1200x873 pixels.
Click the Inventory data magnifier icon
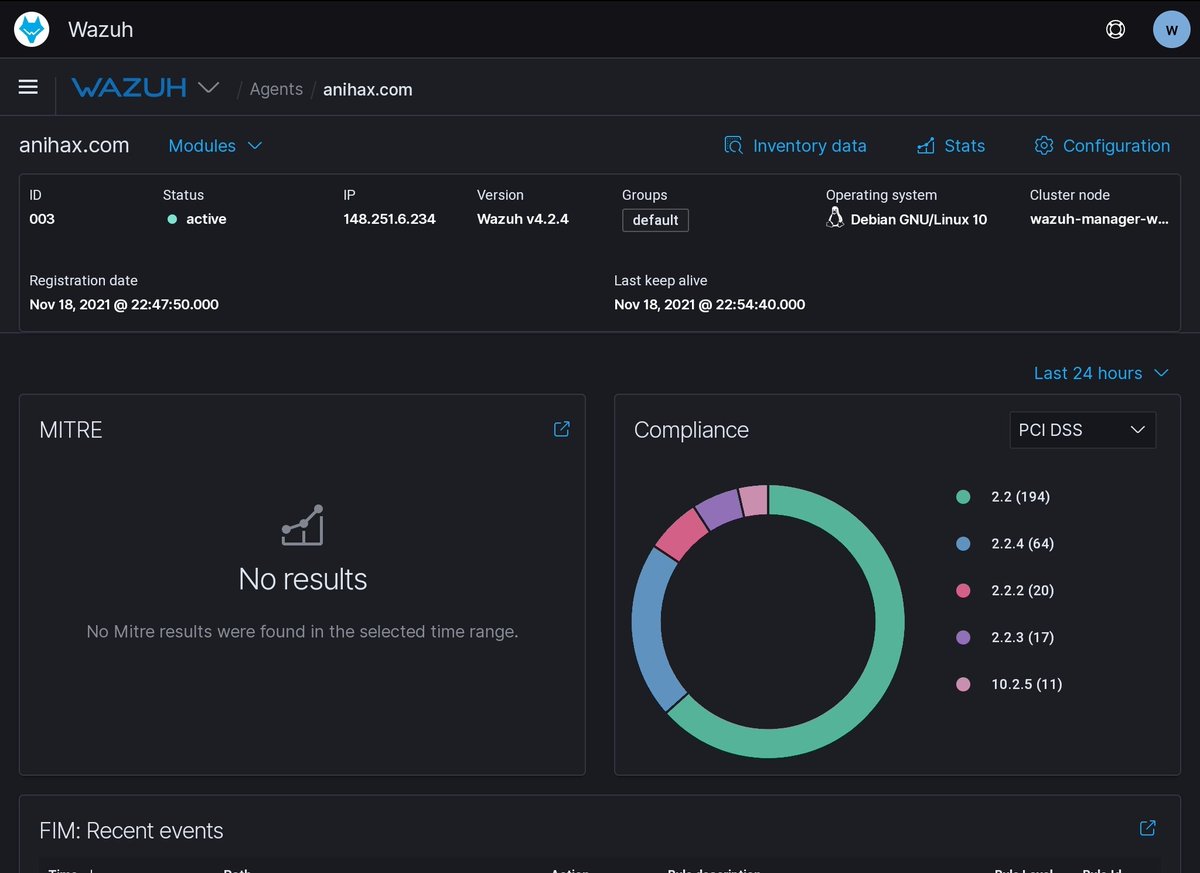(x=734, y=146)
